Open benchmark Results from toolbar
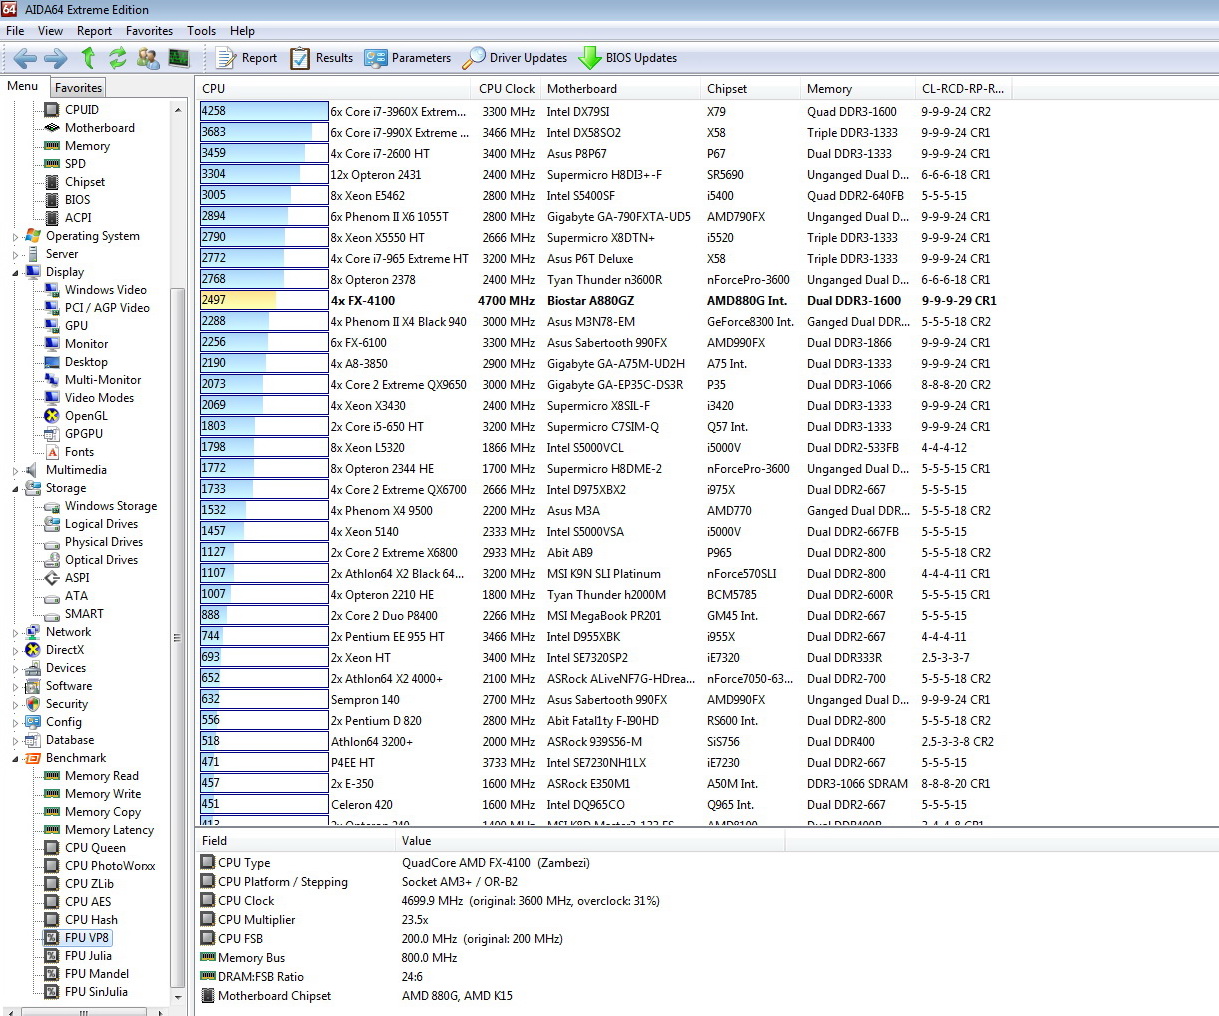Viewport: 1219px width, 1016px height. click(321, 58)
